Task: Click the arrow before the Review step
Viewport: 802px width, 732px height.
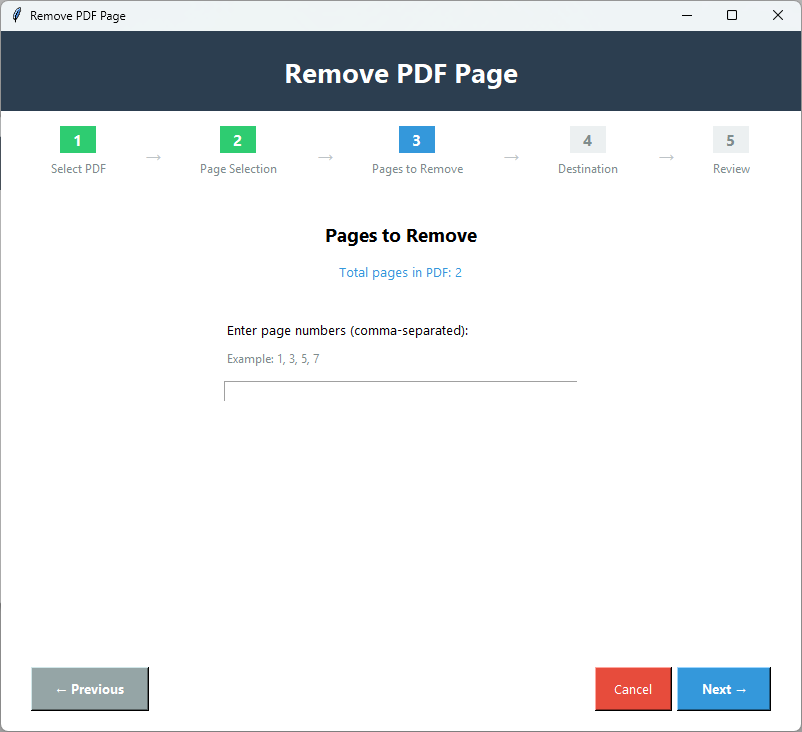Action: [666, 158]
